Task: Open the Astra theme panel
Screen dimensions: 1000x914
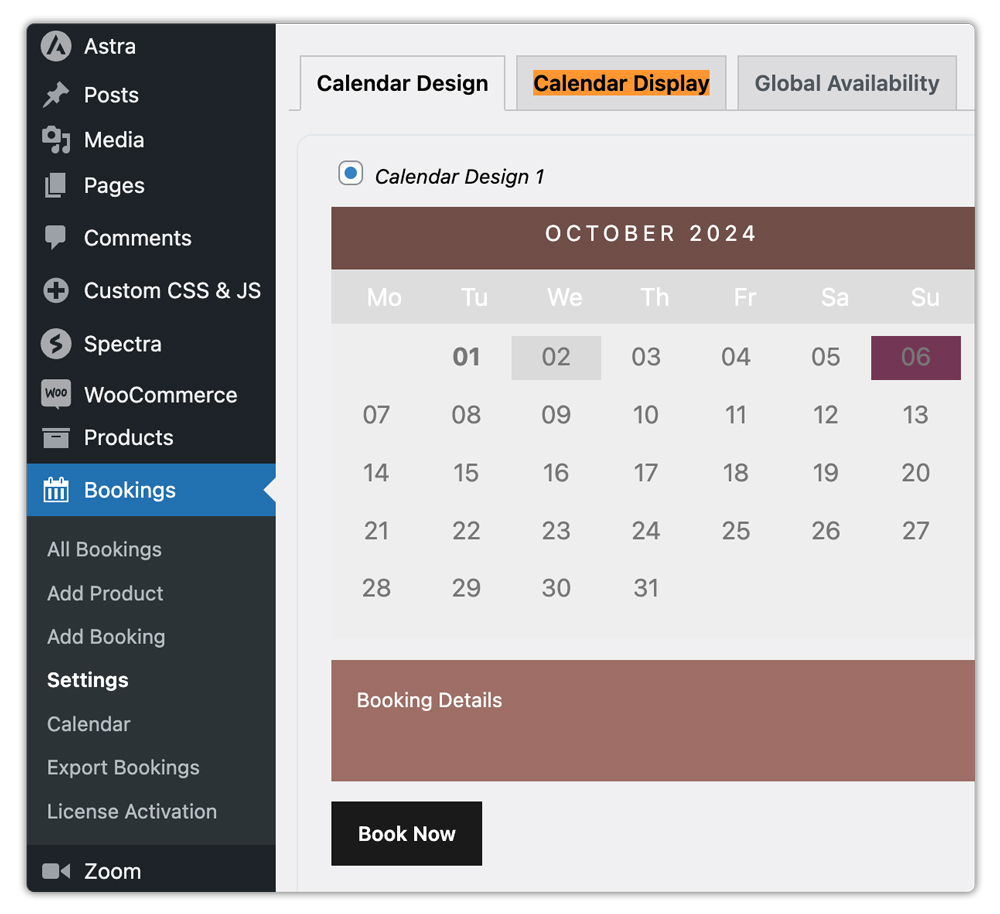Action: point(56,46)
